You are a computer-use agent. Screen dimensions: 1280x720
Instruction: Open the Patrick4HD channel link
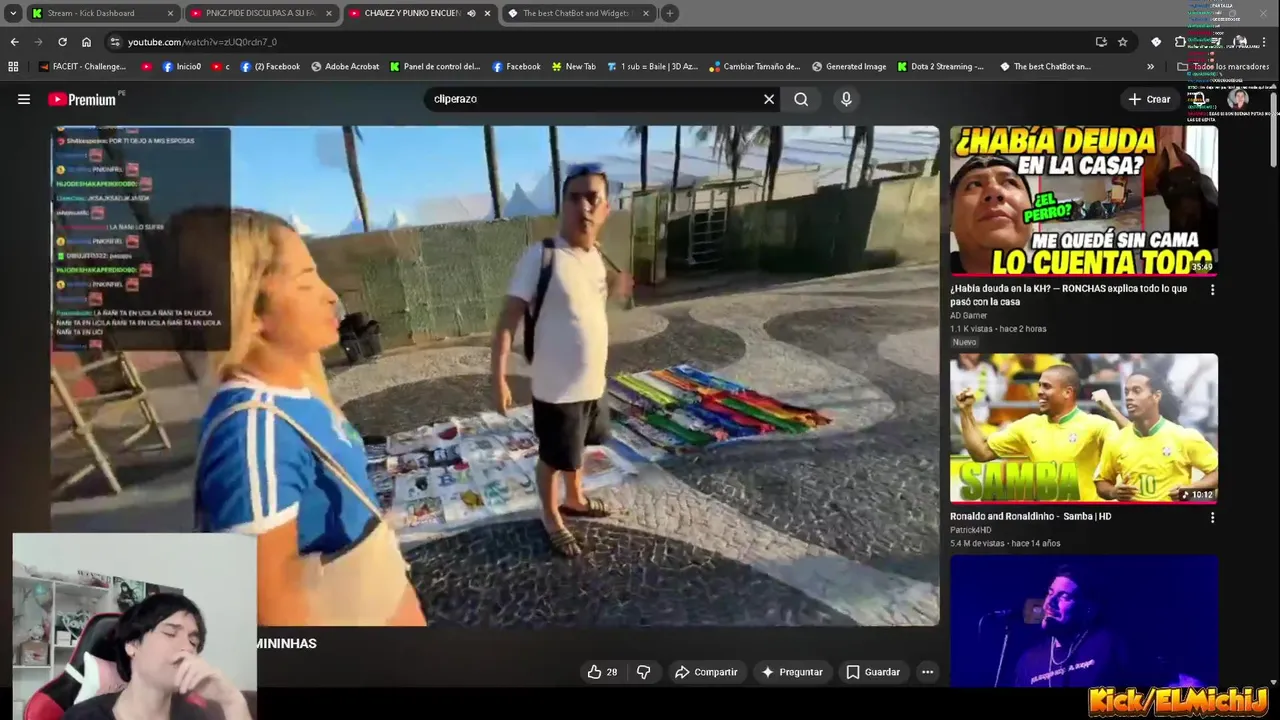pyautogui.click(x=971, y=530)
